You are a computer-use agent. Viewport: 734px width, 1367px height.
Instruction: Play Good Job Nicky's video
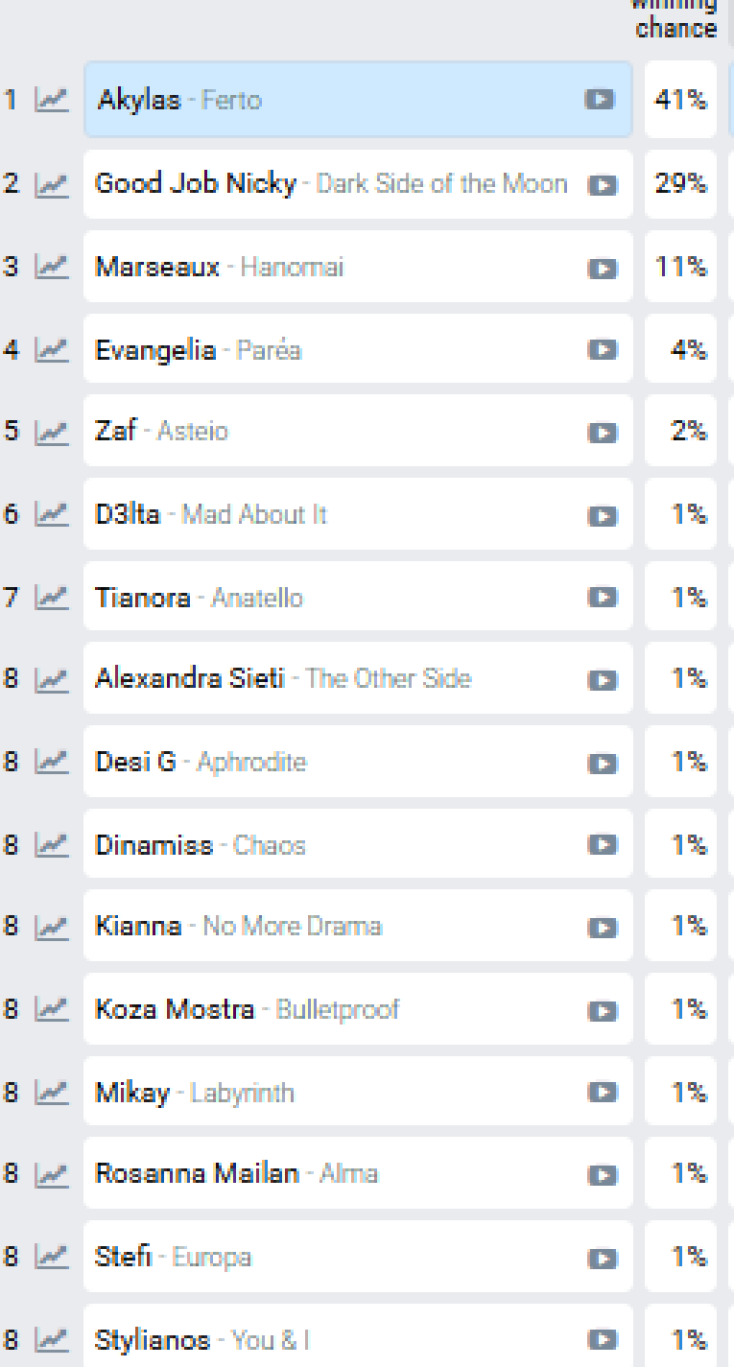602,185
